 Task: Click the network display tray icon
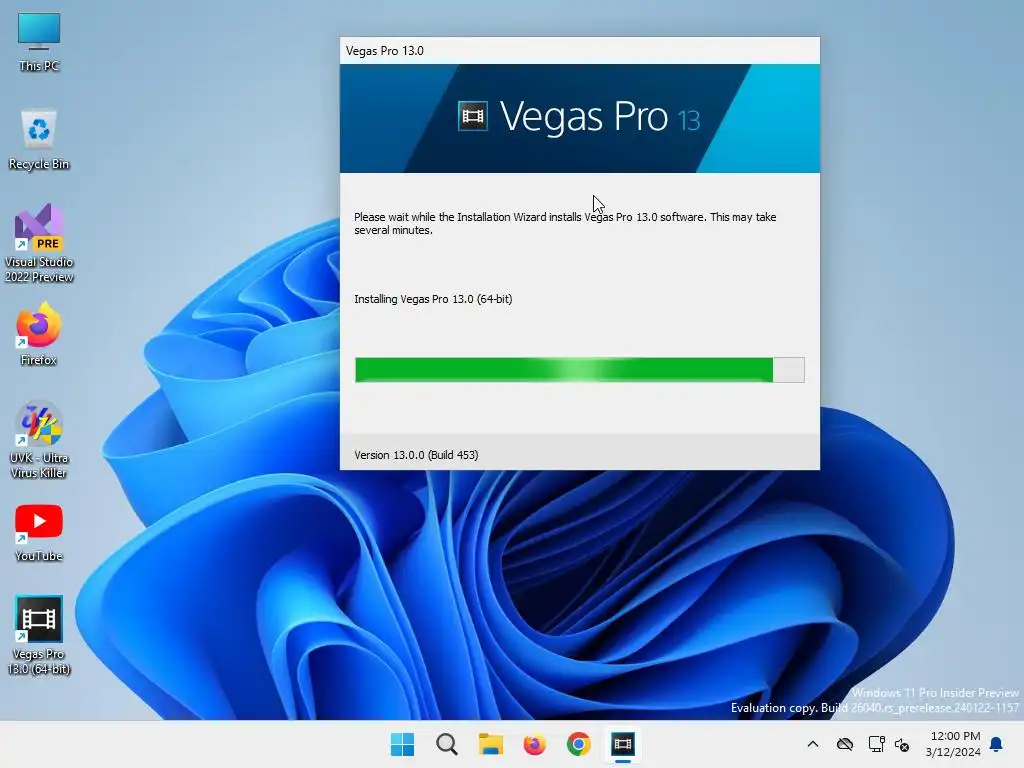(x=876, y=744)
